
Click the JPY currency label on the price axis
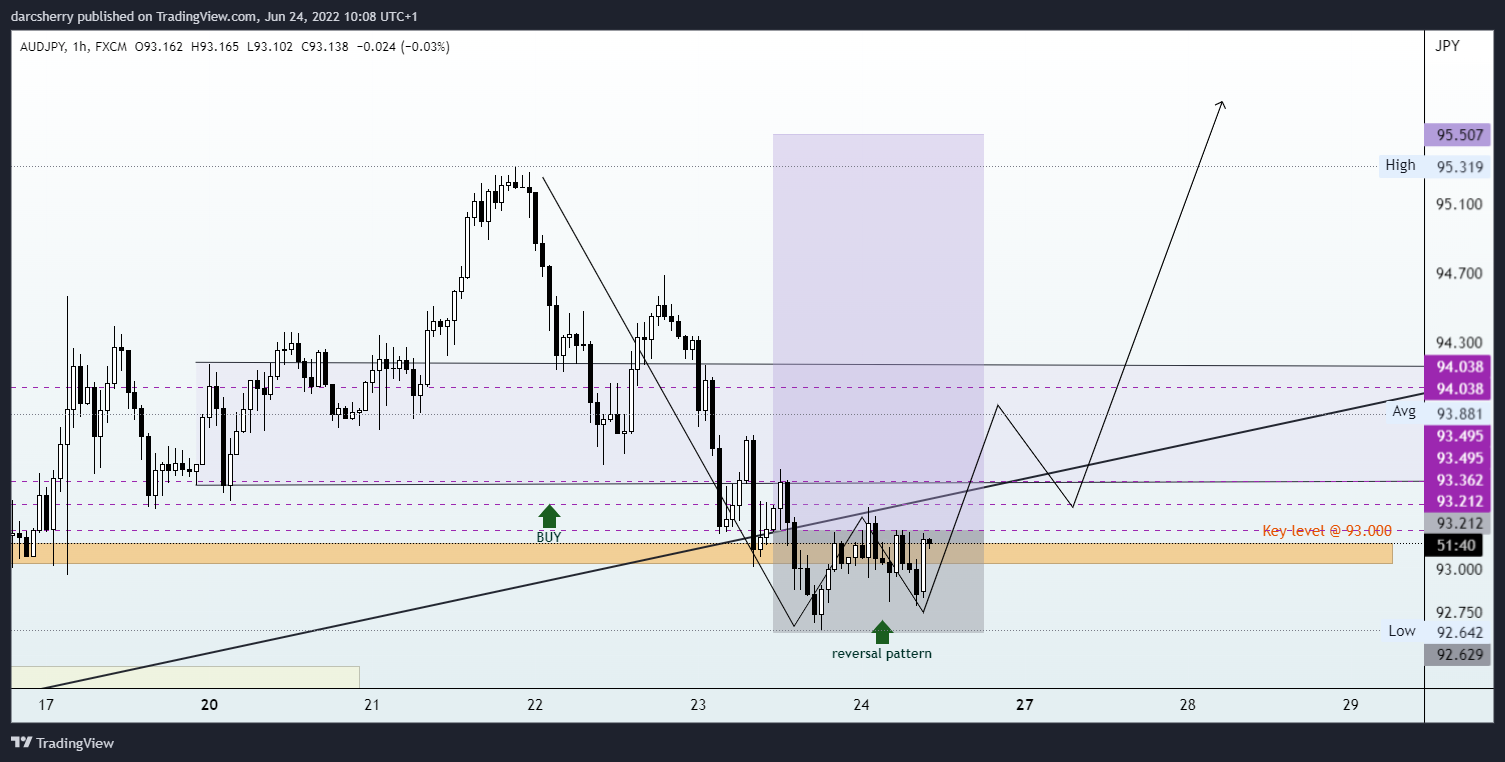click(1446, 46)
